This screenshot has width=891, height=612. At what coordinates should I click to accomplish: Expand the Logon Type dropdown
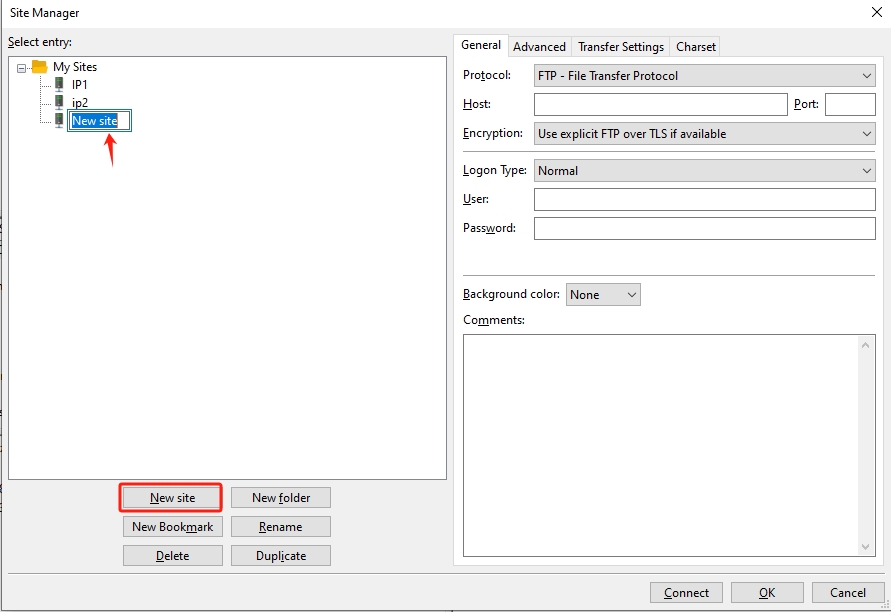coord(704,171)
